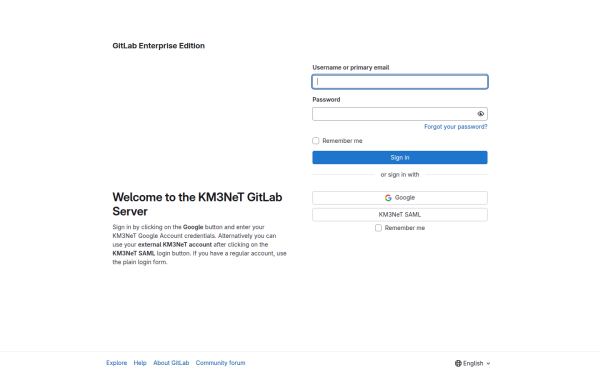This screenshot has height=375, width=600.
Task: Visit the About GitLab link
Action: (171, 363)
